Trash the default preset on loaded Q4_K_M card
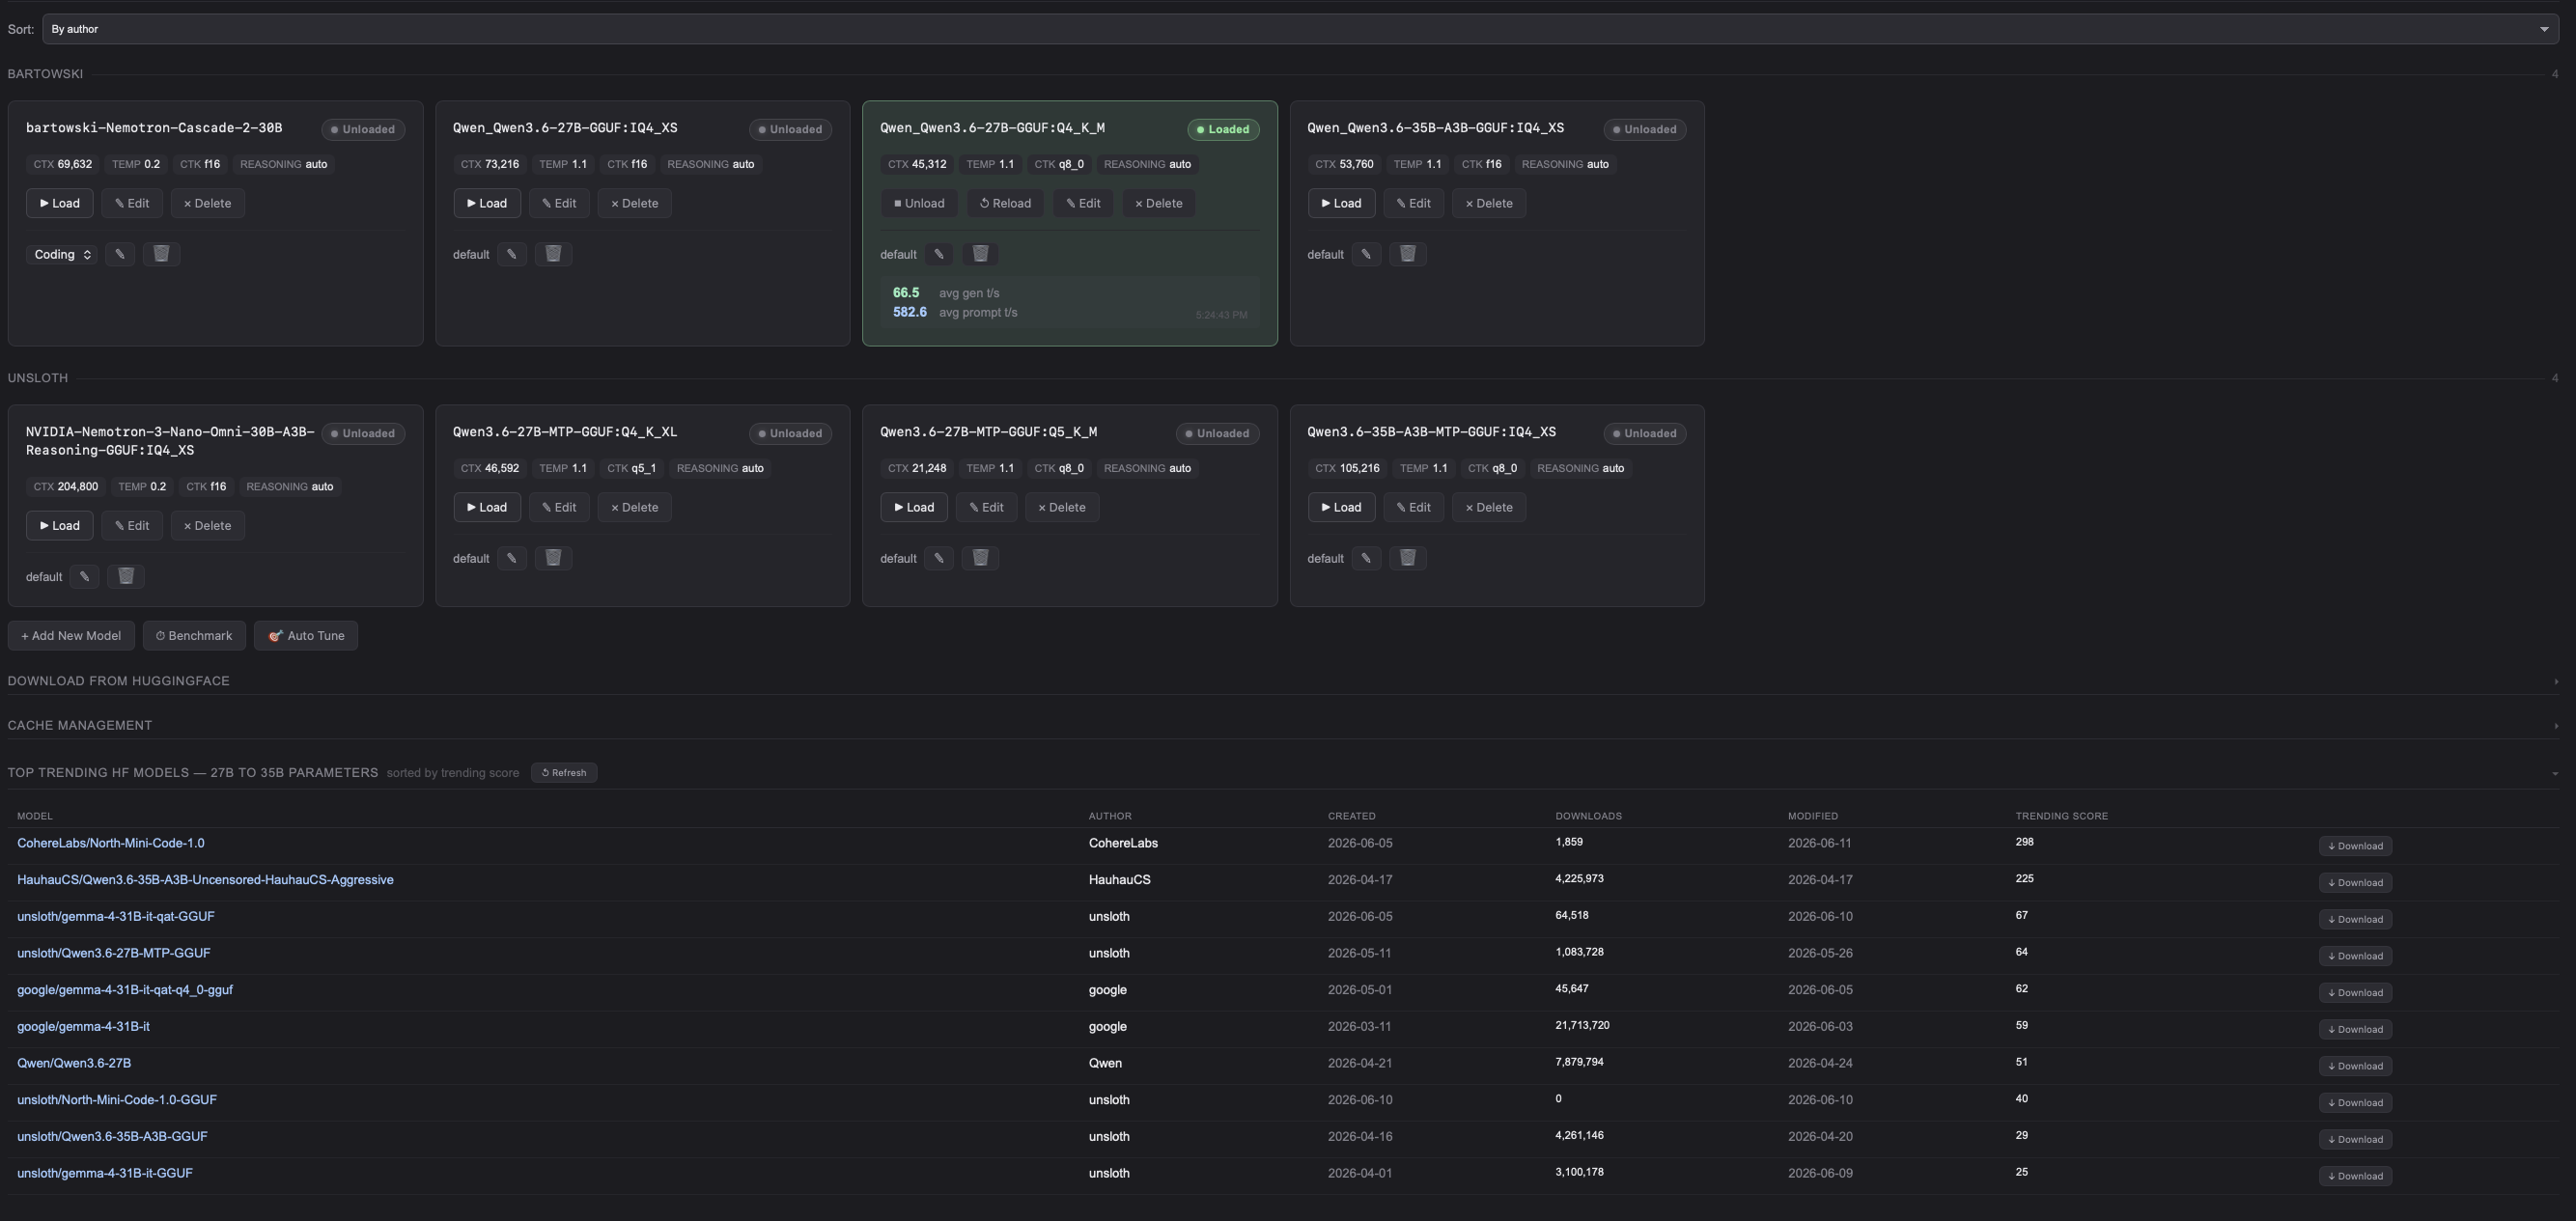The height and width of the screenshot is (1221, 2576). click(x=980, y=254)
